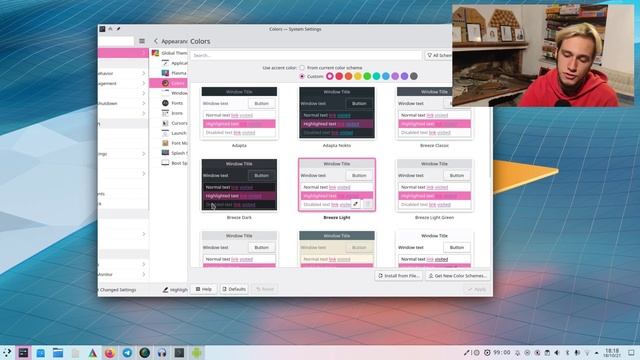Click the clock in the system tray
Image resolution: width=640 pixels, height=360 pixels.
612,353
